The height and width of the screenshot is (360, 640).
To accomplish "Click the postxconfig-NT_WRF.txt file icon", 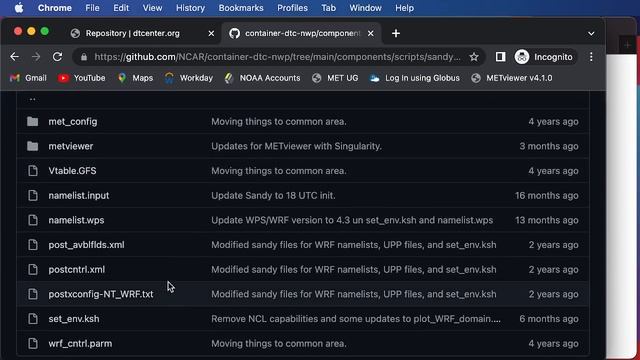I will (33, 294).
